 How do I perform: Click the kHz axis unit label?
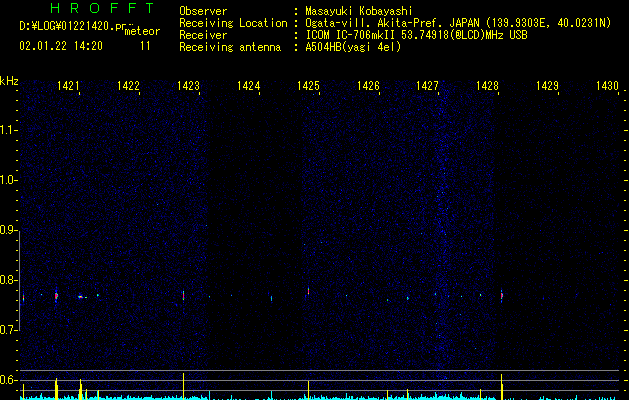[x=9, y=81]
